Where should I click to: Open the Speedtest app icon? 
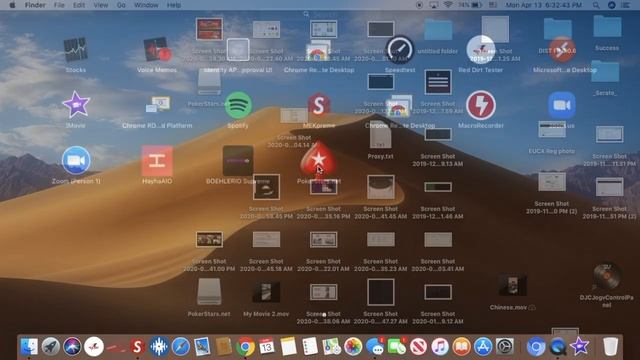[x=400, y=50]
